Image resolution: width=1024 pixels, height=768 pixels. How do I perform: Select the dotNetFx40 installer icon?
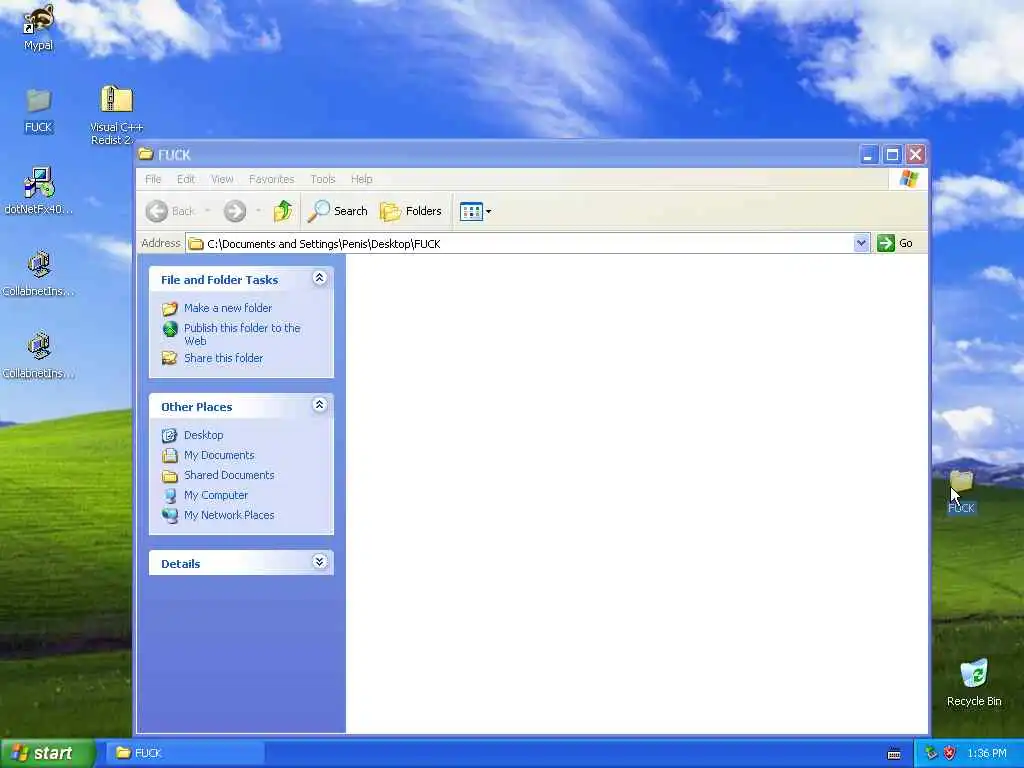(x=38, y=191)
